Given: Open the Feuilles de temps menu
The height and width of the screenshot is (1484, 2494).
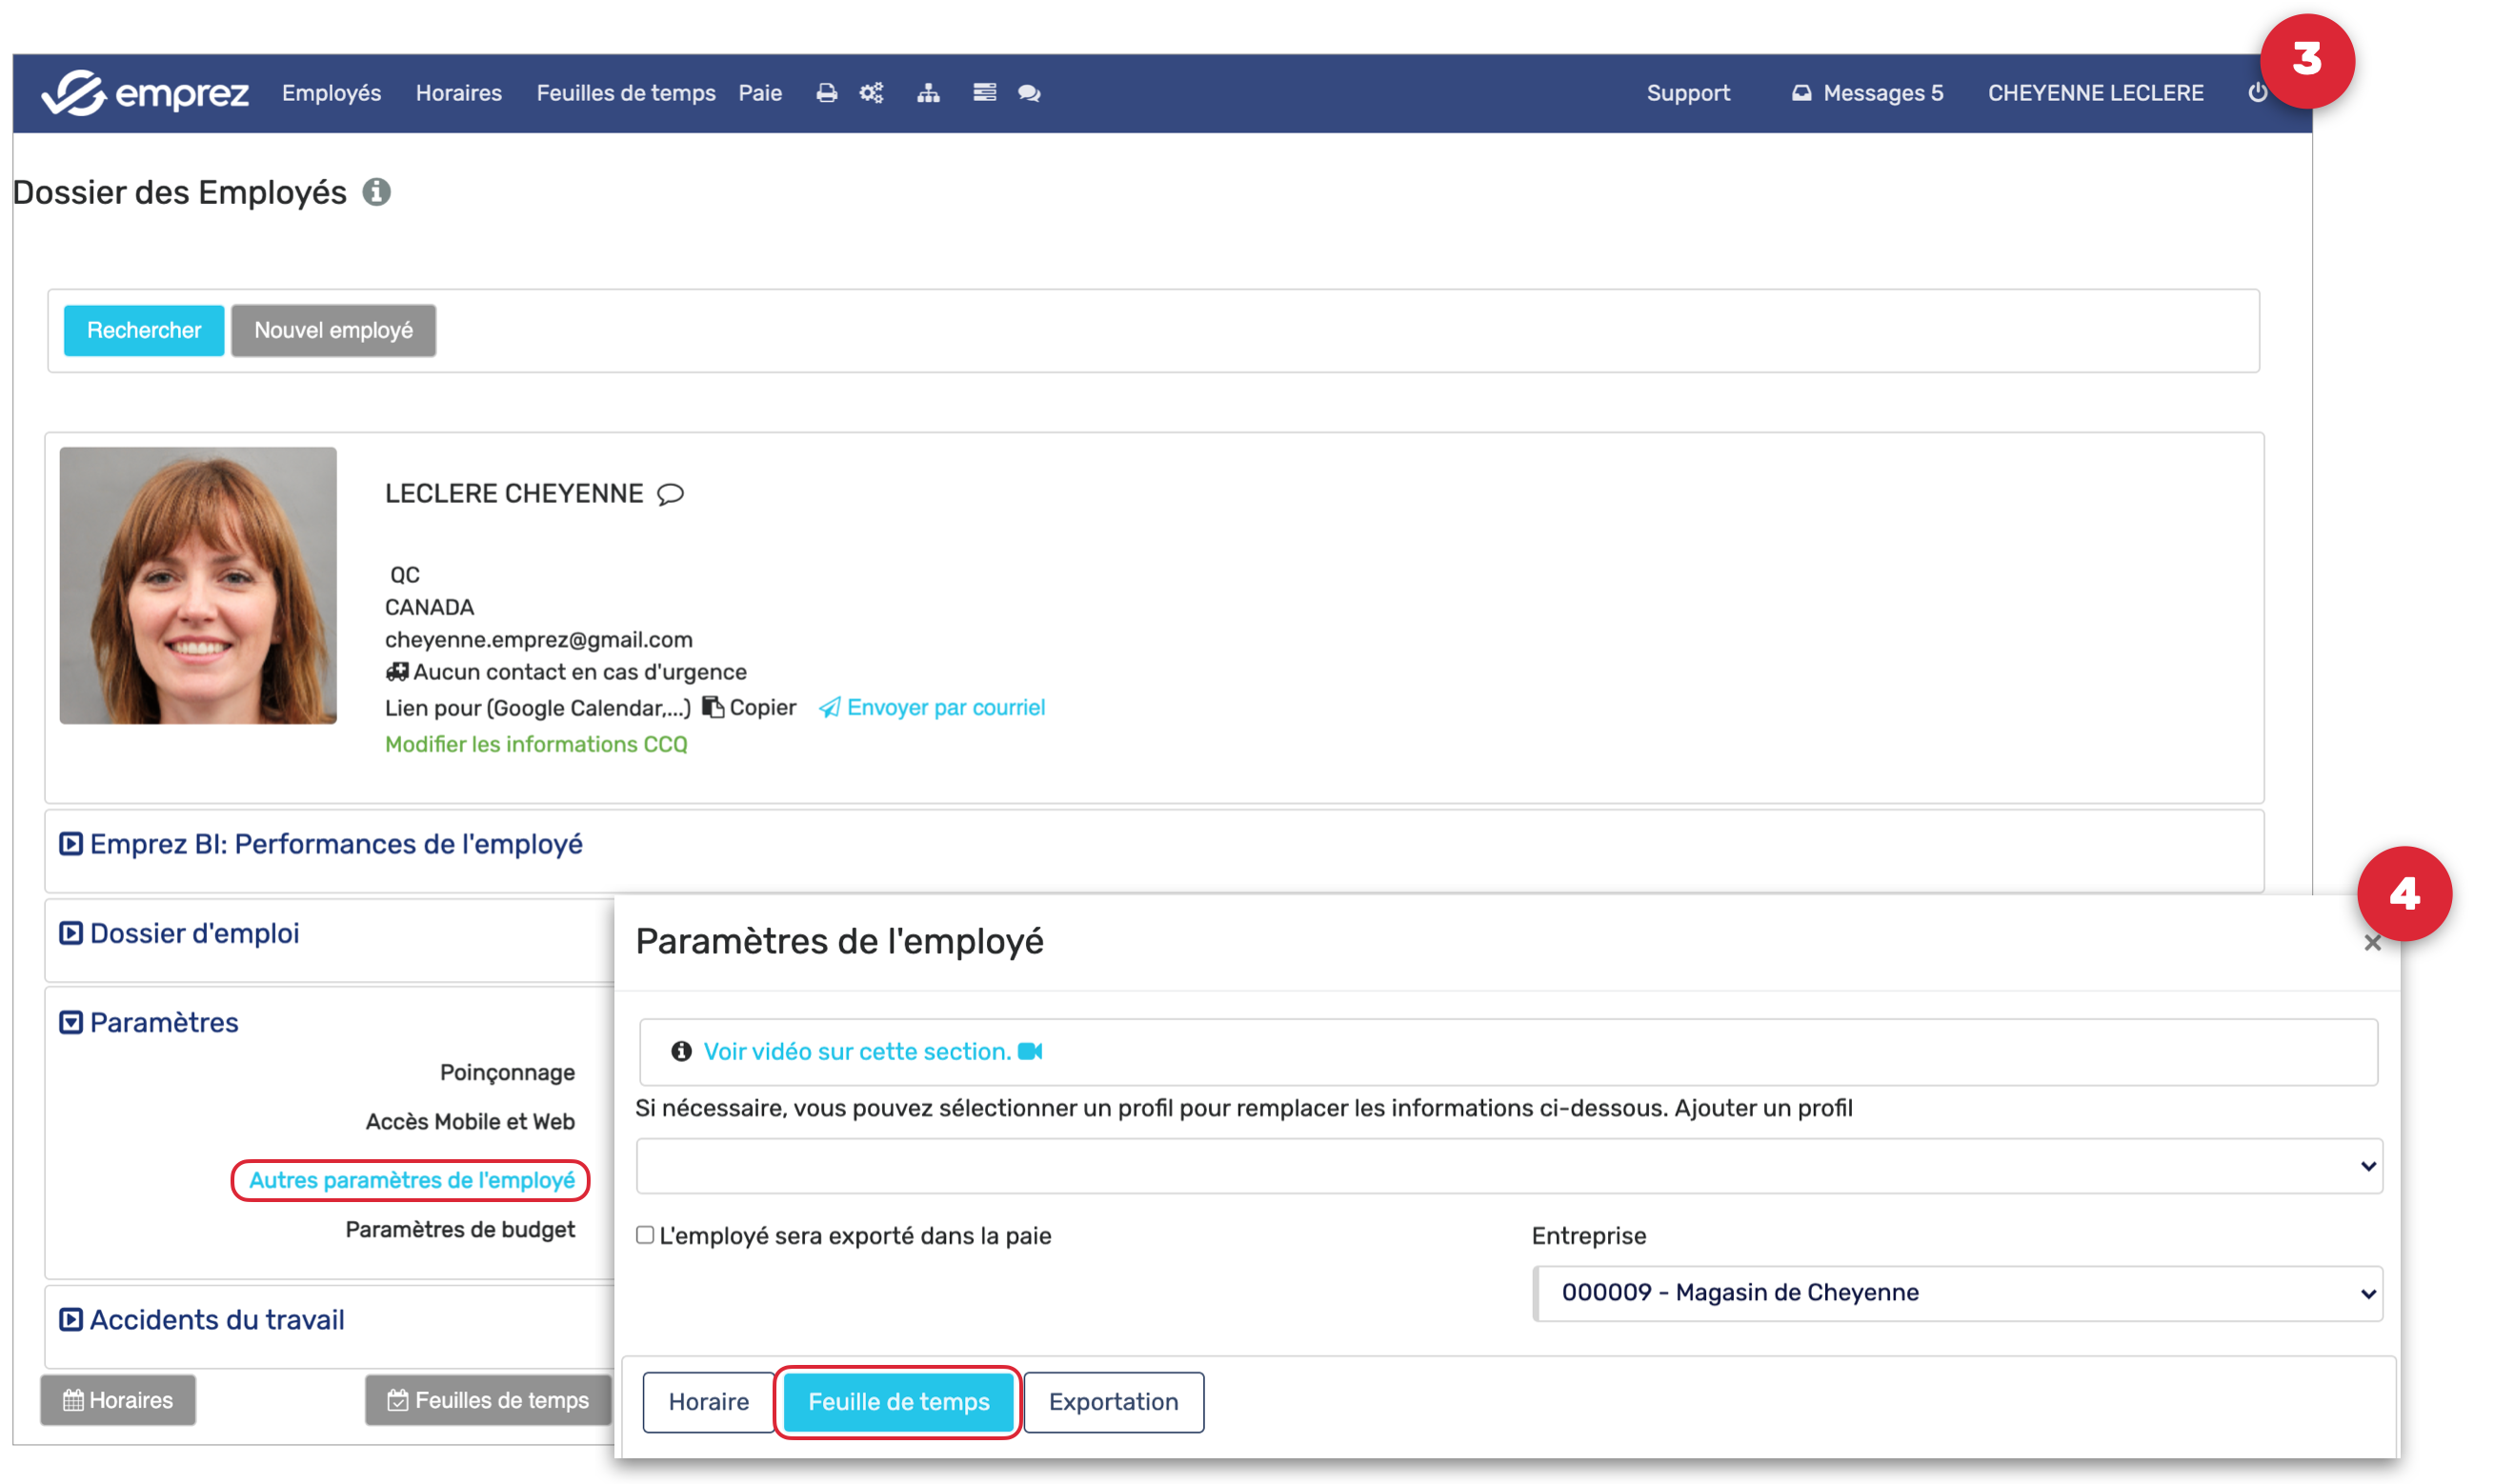Looking at the screenshot, I should (x=625, y=93).
